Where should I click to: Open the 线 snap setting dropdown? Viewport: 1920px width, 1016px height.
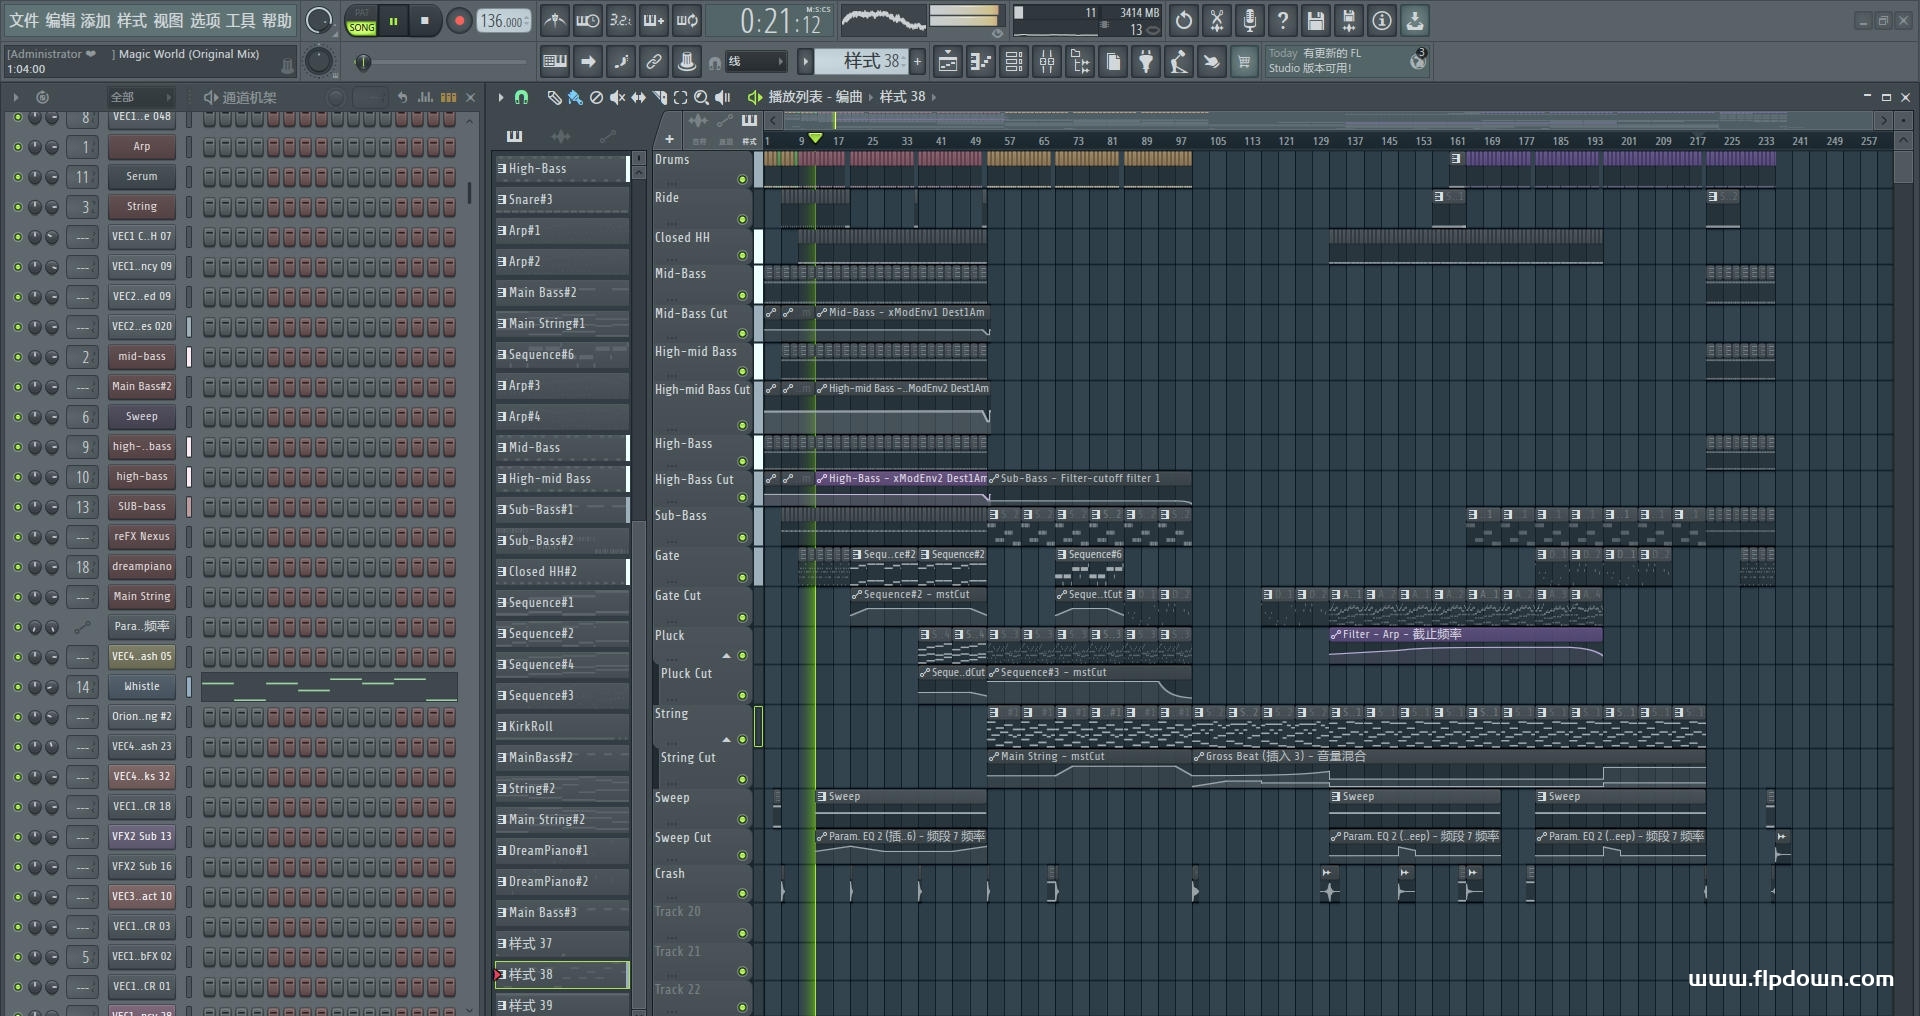[756, 62]
